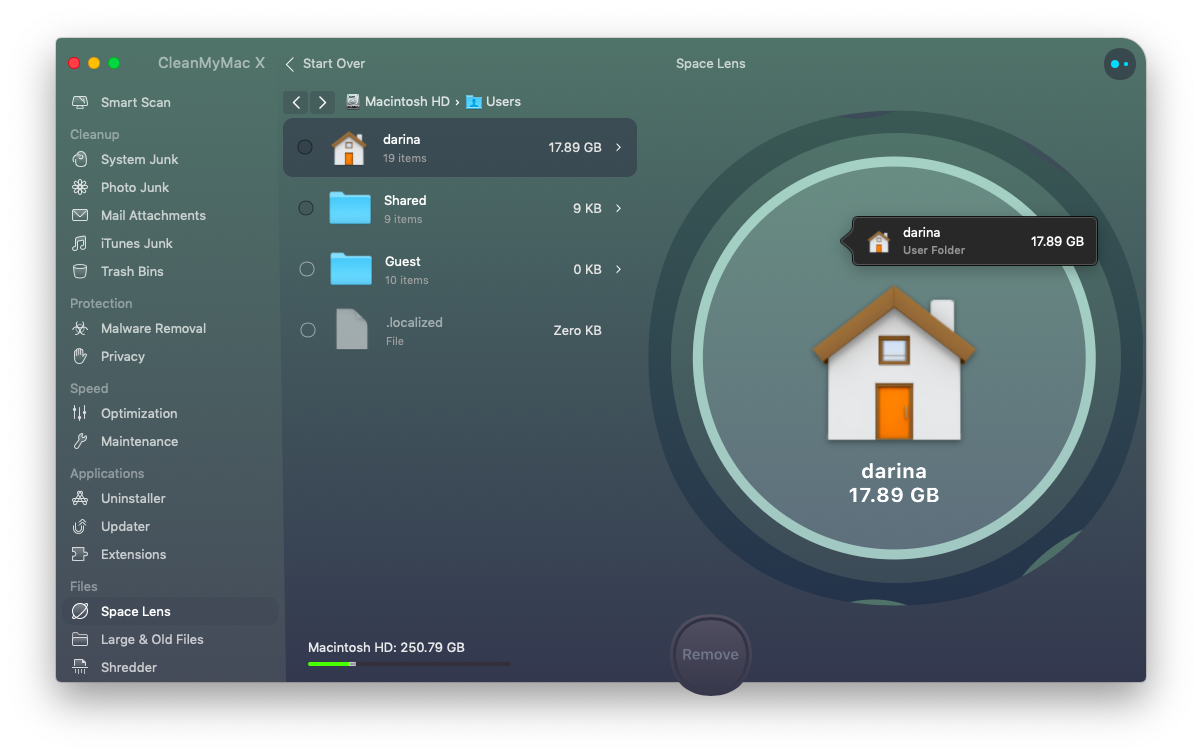Click the Users folder icon in breadcrumb
Viewport: 1202px width, 756px height.
coord(474,102)
